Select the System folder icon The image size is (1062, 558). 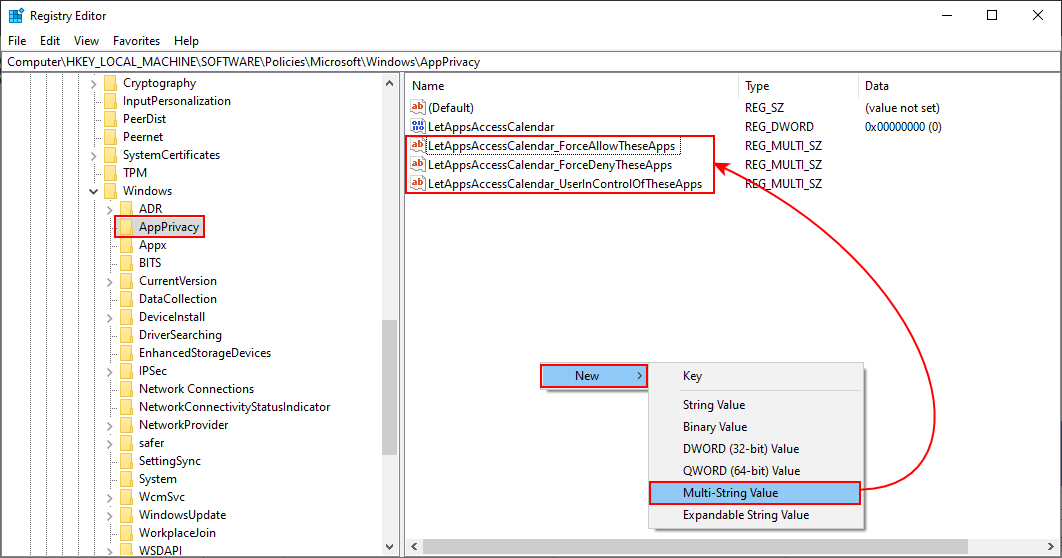tap(127, 479)
